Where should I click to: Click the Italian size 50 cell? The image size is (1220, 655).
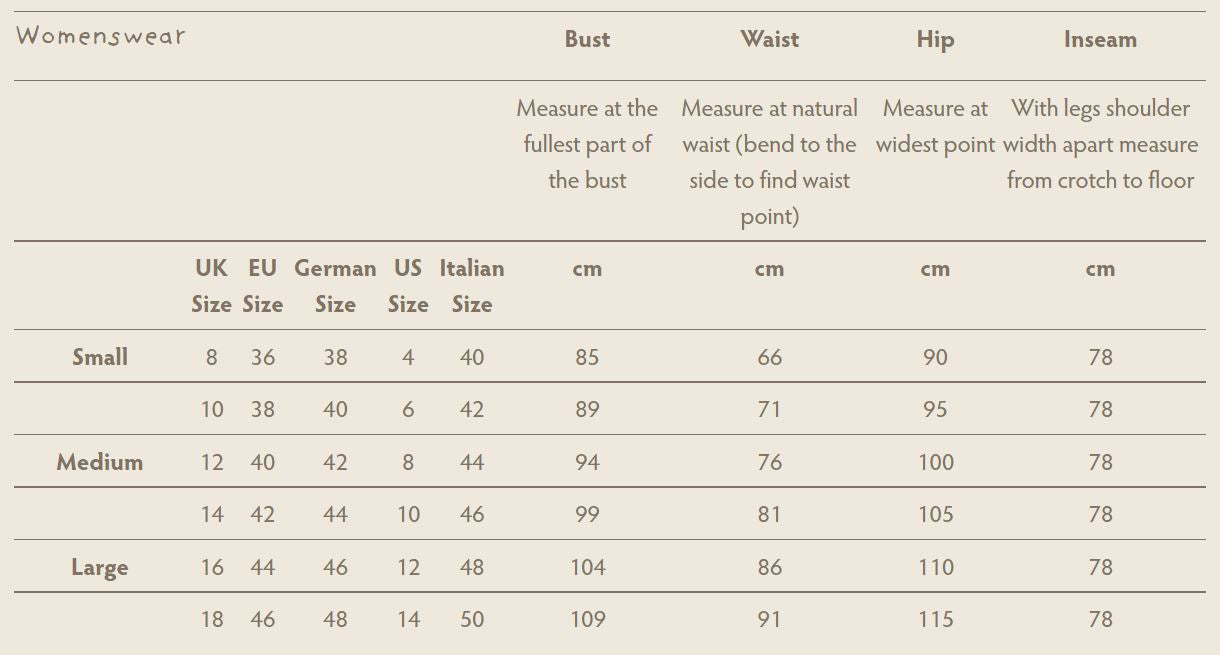click(x=472, y=620)
